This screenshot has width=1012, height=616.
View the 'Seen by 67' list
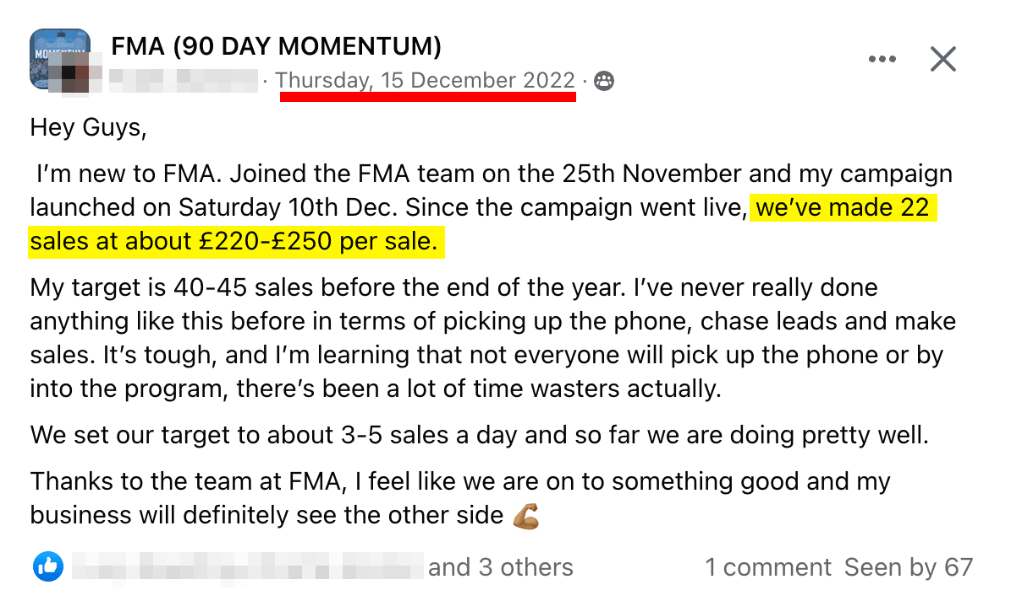[908, 567]
